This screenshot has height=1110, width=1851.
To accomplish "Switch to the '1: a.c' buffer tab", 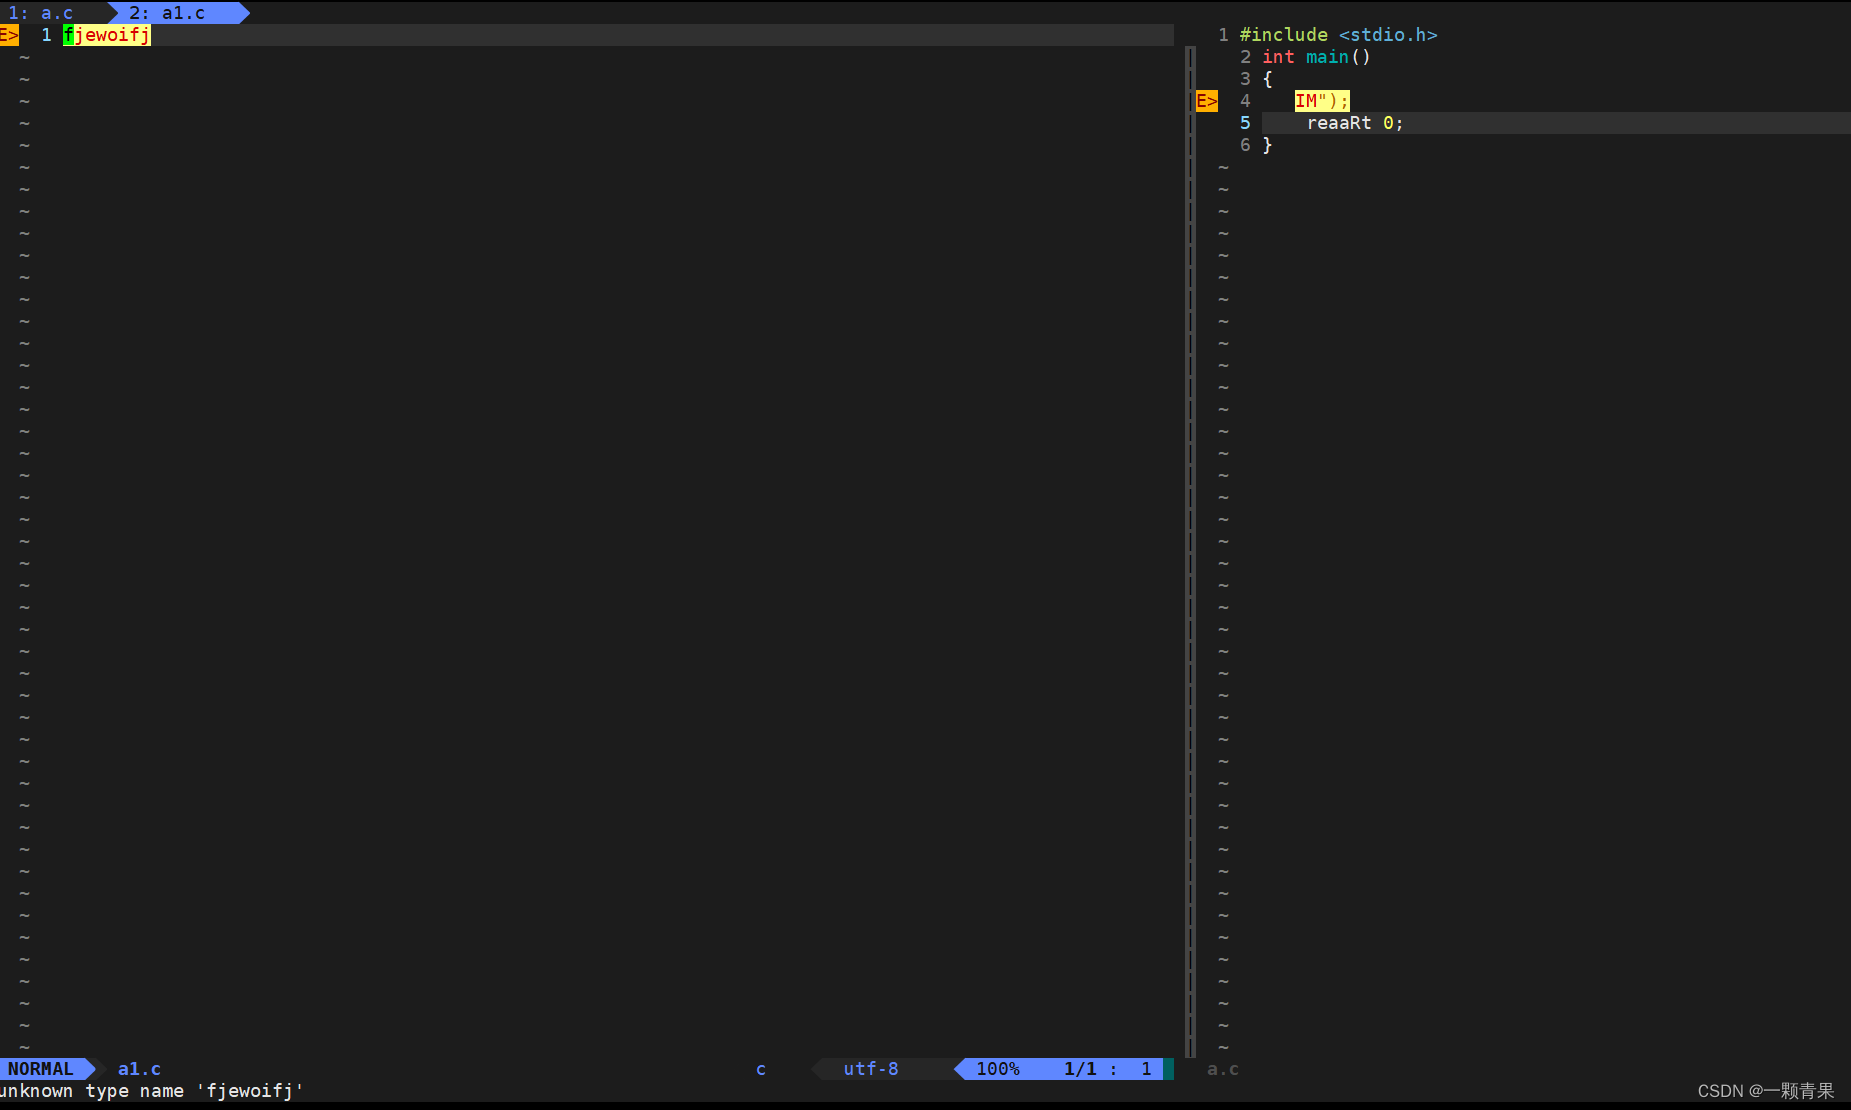I will [41, 13].
